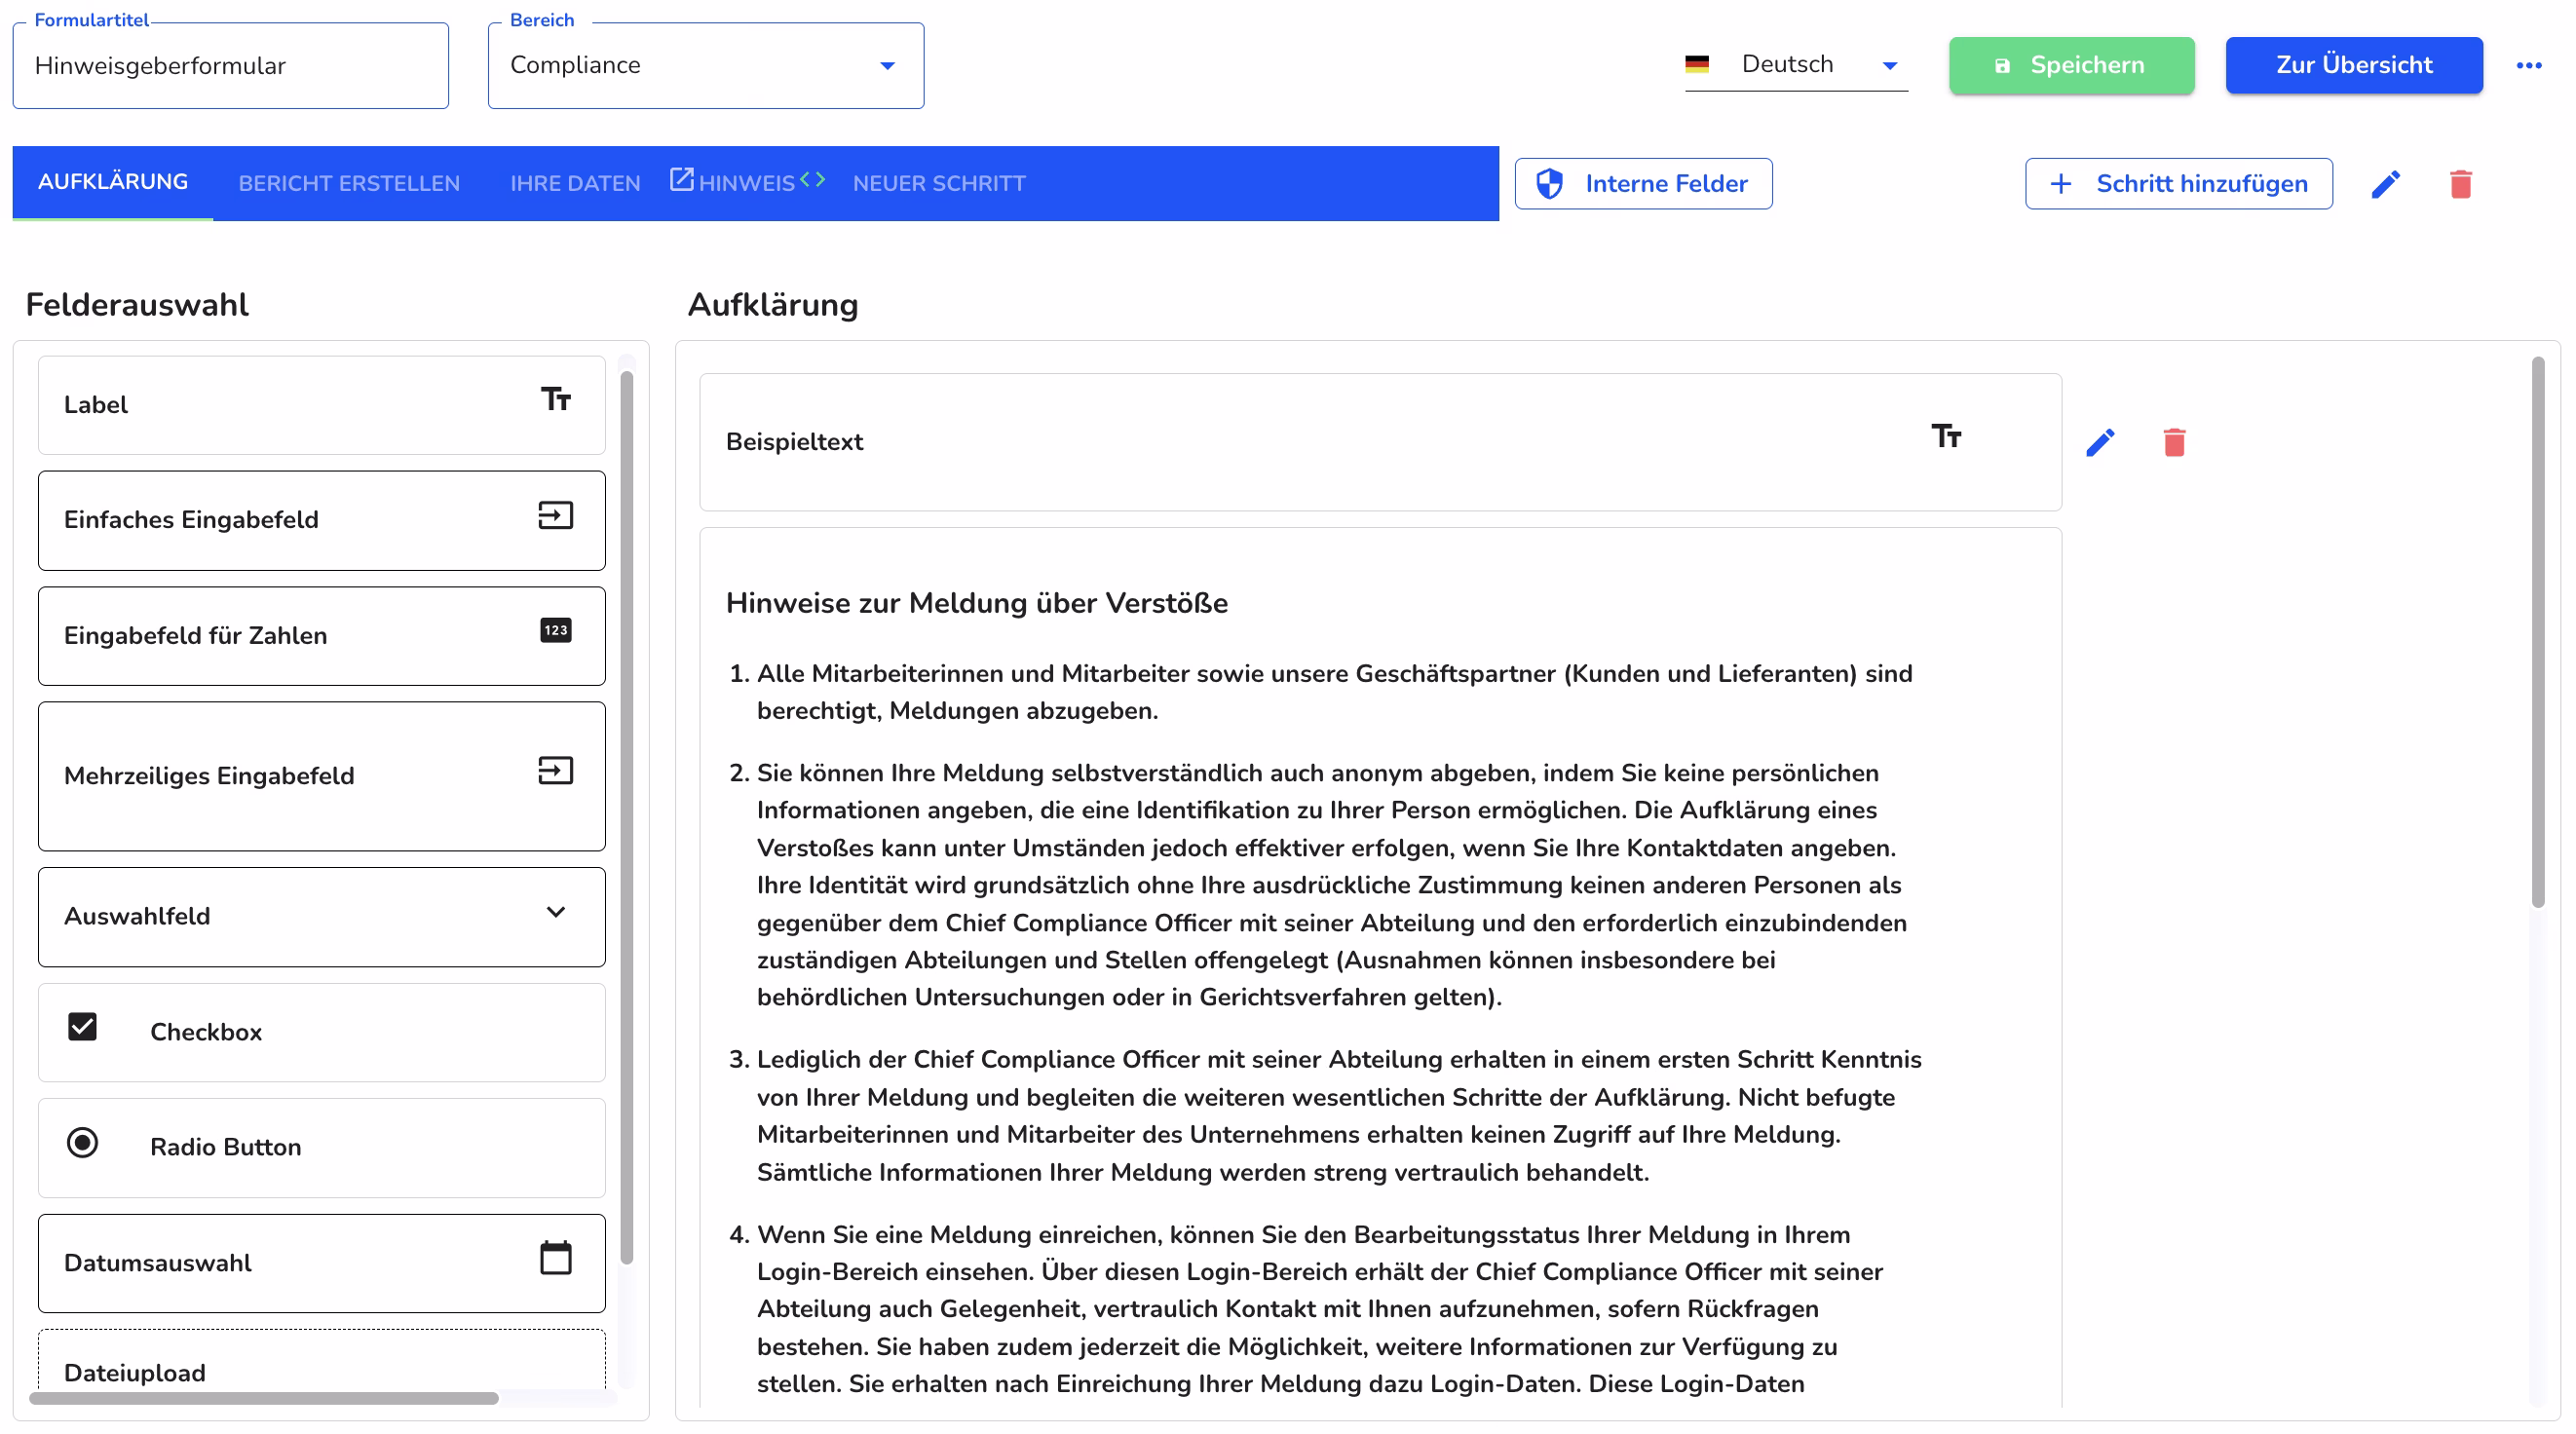The height and width of the screenshot is (1434, 2576).
Task: Select the Radio Button option
Action: pos(82,1143)
